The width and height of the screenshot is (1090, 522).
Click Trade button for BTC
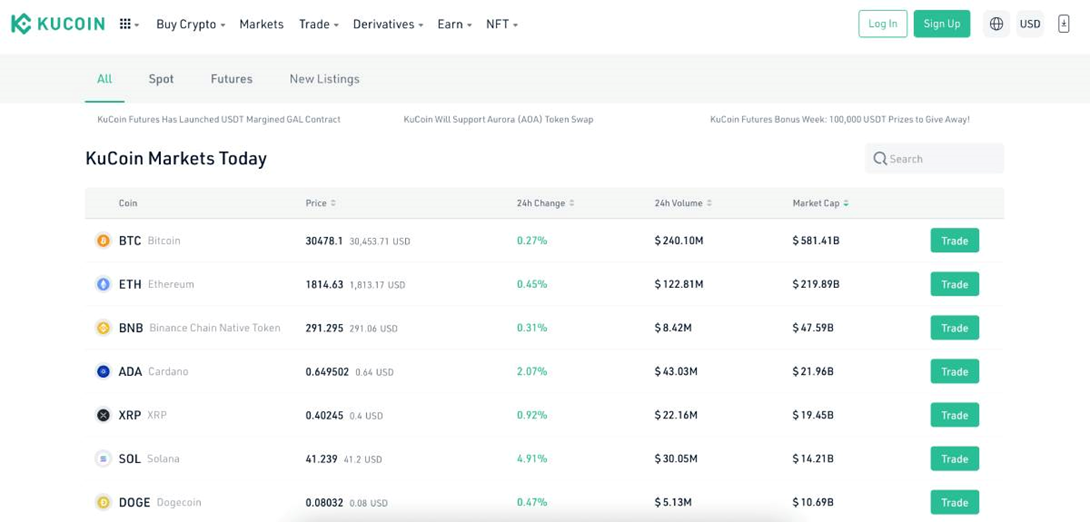(954, 240)
